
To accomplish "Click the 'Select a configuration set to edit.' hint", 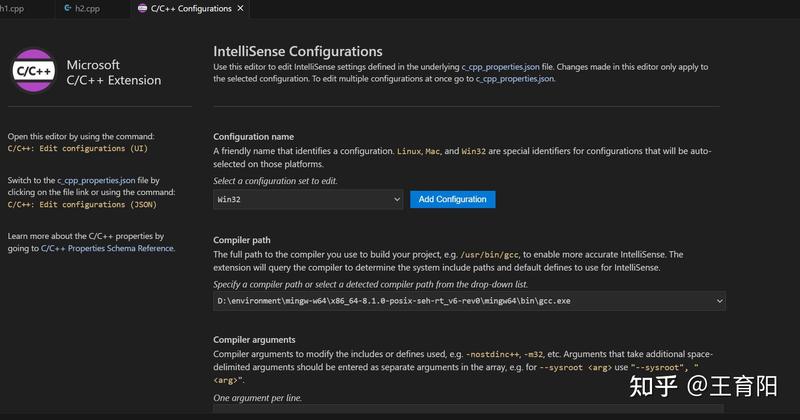I will pyautogui.click(x=276, y=181).
